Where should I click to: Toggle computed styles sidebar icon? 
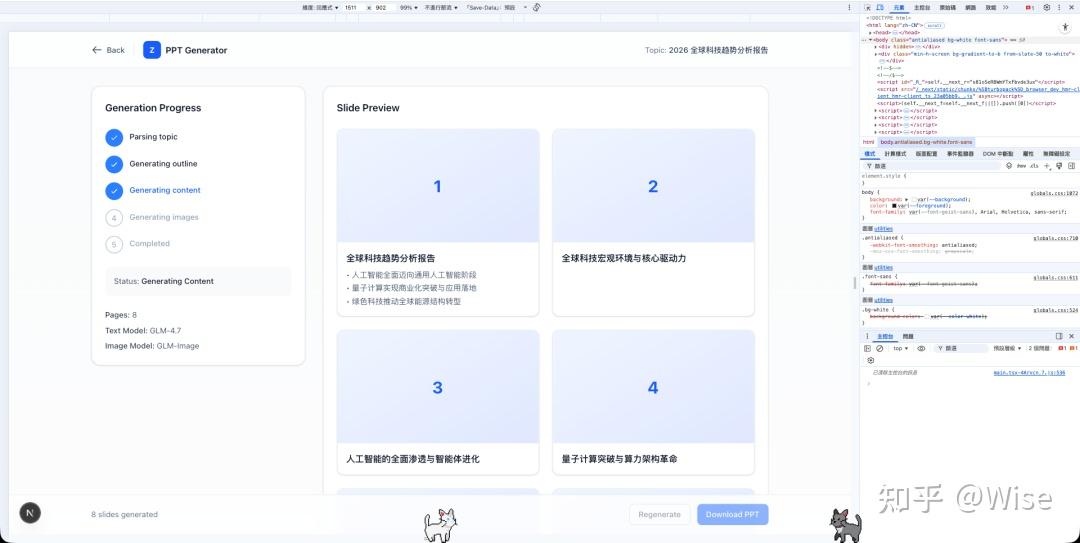tap(1071, 166)
